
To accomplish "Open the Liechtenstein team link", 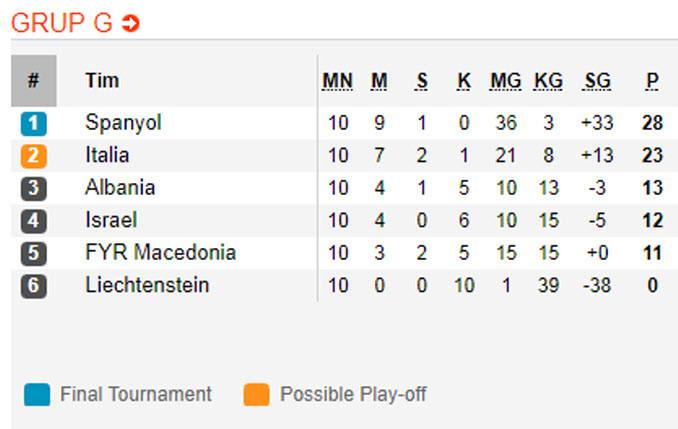I will tap(147, 285).
